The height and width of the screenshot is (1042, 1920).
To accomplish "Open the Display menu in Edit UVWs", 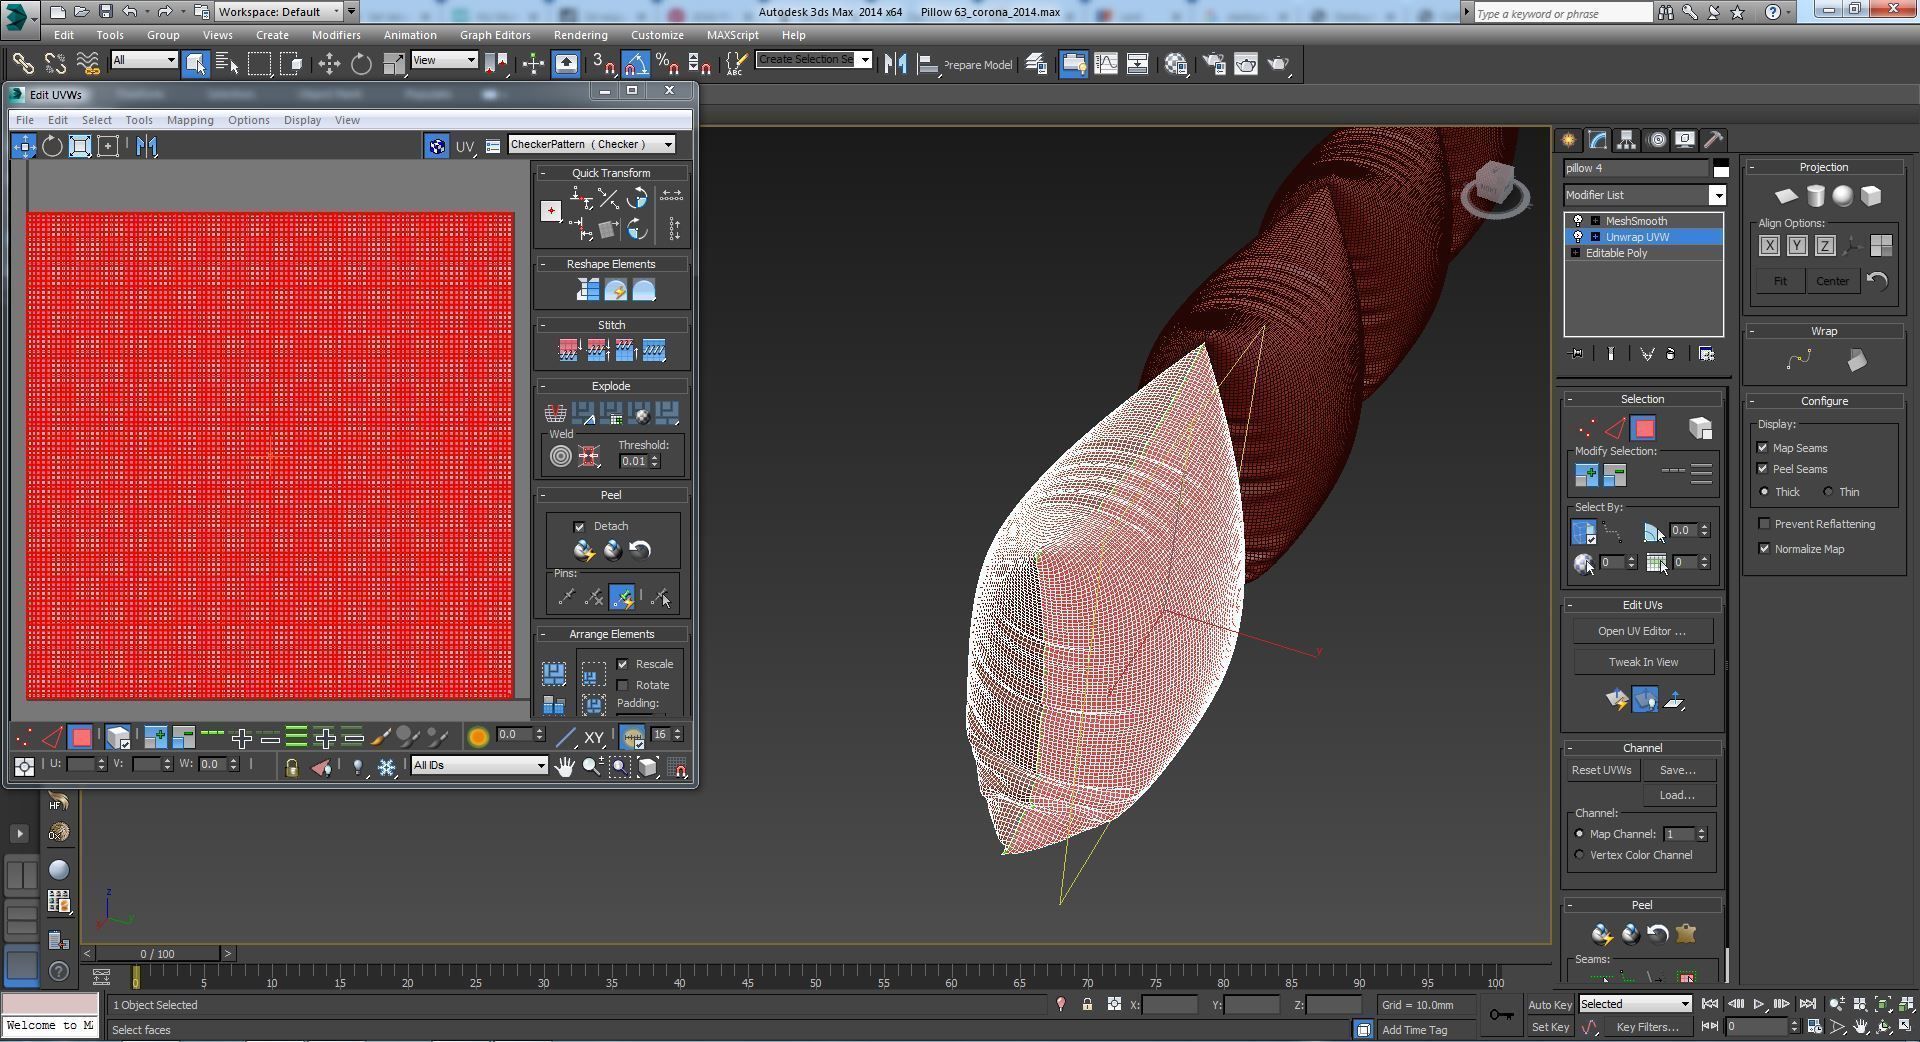I will [302, 120].
